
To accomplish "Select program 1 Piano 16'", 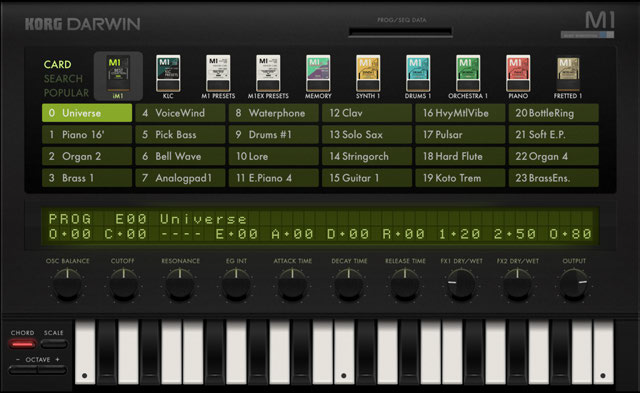I will [87, 135].
